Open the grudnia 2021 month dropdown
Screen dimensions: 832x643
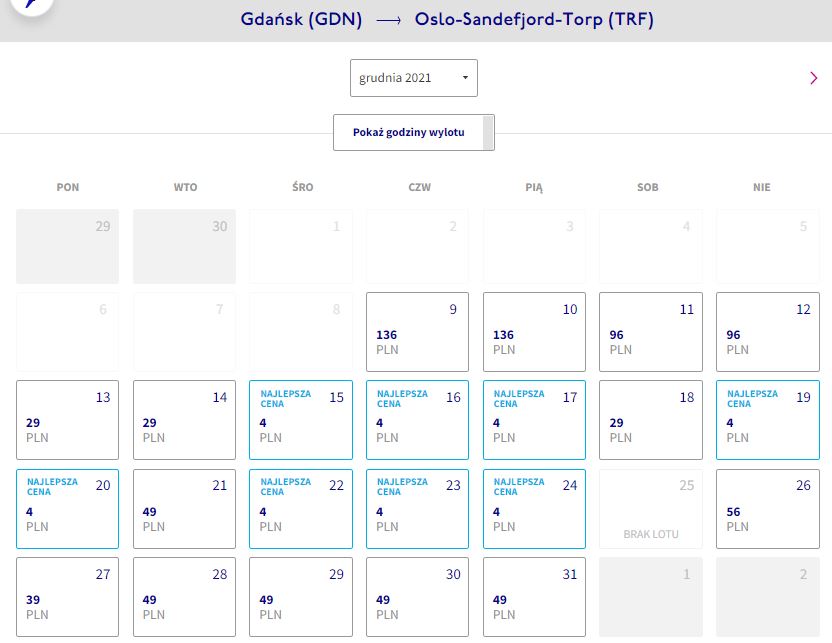(413, 78)
